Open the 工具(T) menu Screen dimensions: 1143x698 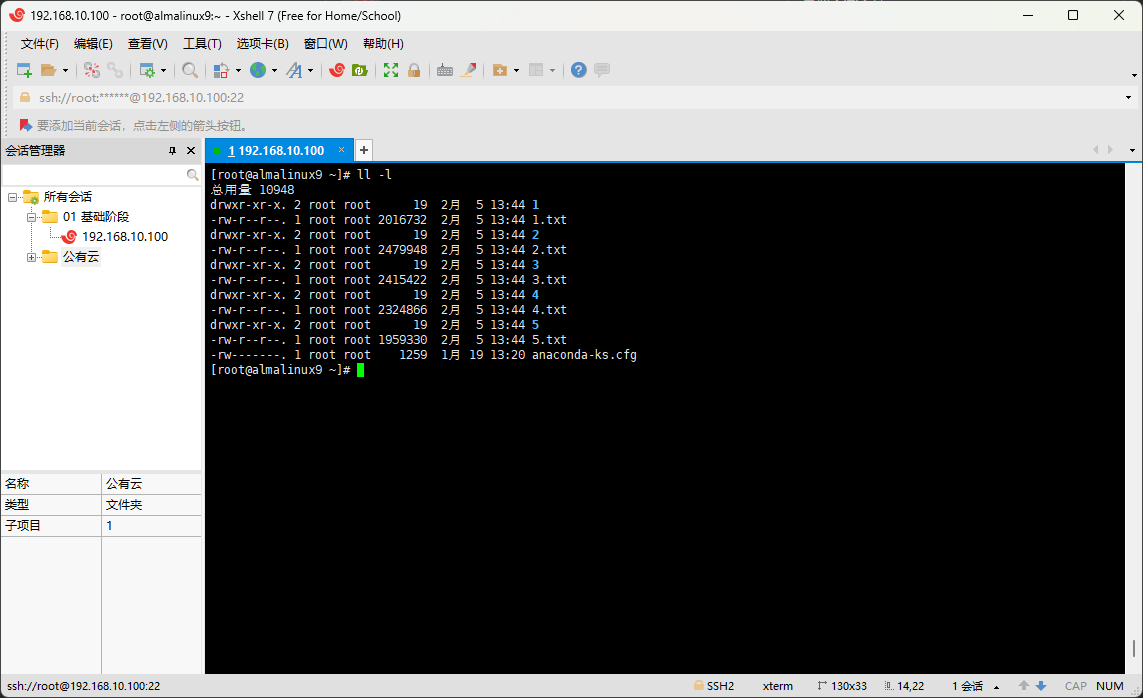(202, 44)
